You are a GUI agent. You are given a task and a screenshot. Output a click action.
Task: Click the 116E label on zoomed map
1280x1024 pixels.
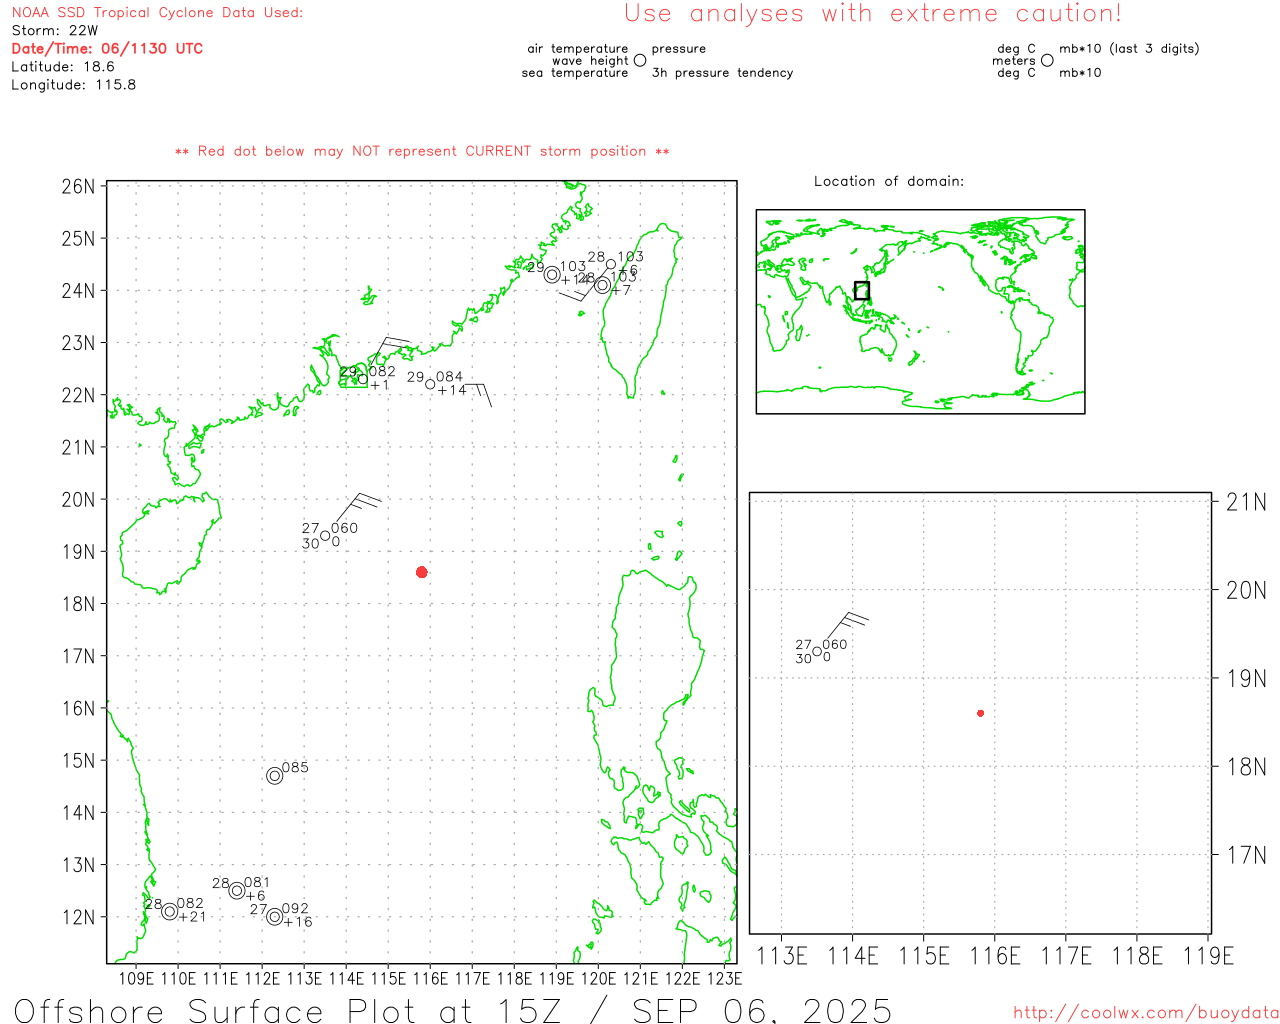coord(995,956)
